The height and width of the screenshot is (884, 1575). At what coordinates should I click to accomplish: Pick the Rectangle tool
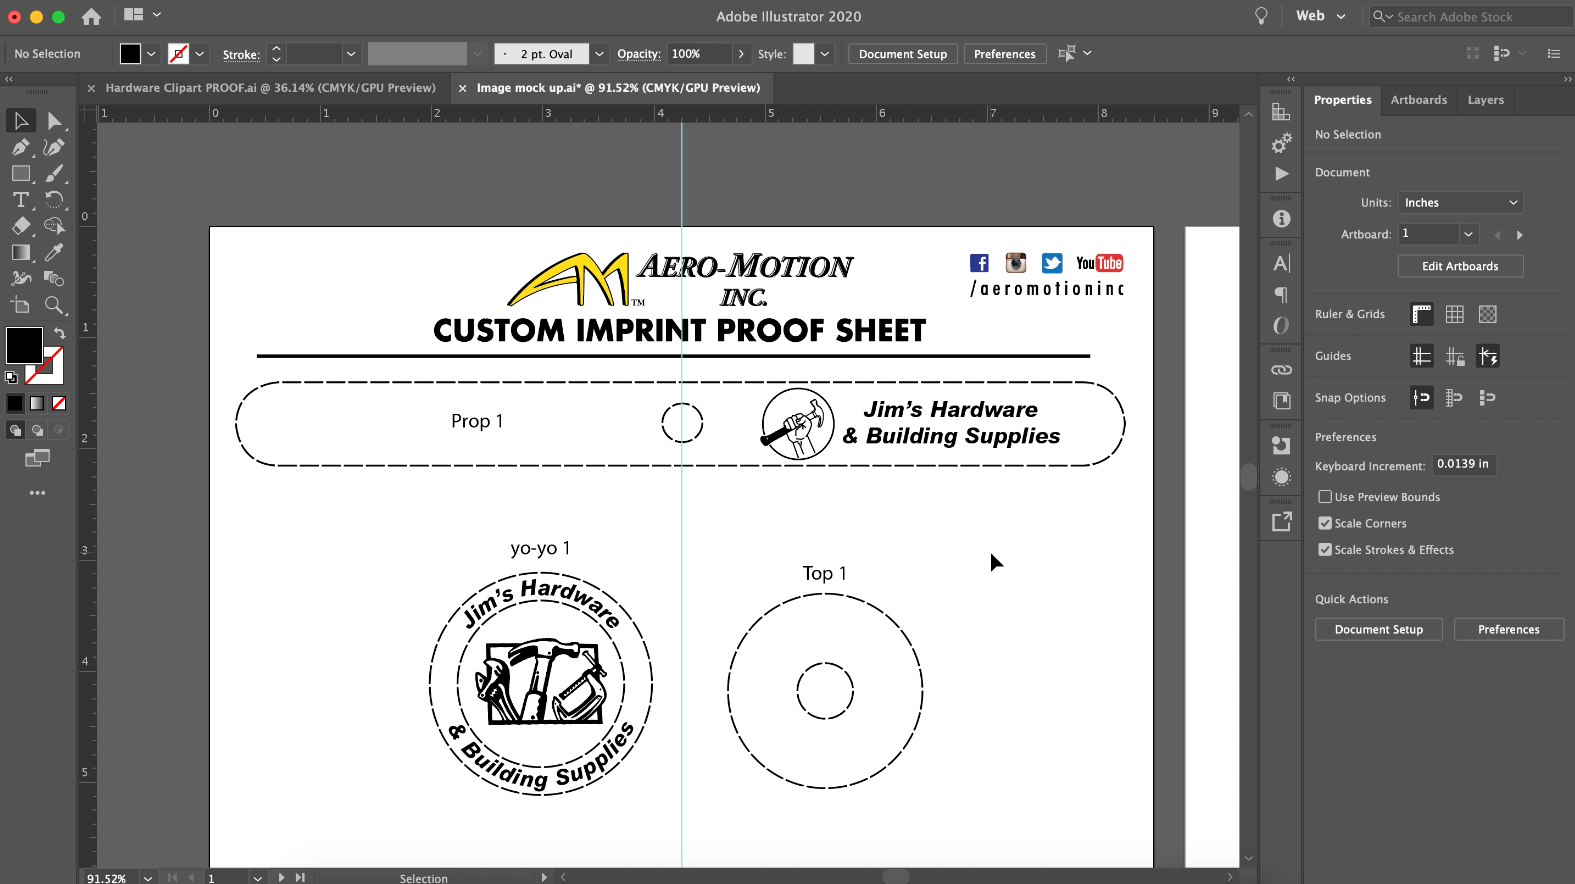20,174
